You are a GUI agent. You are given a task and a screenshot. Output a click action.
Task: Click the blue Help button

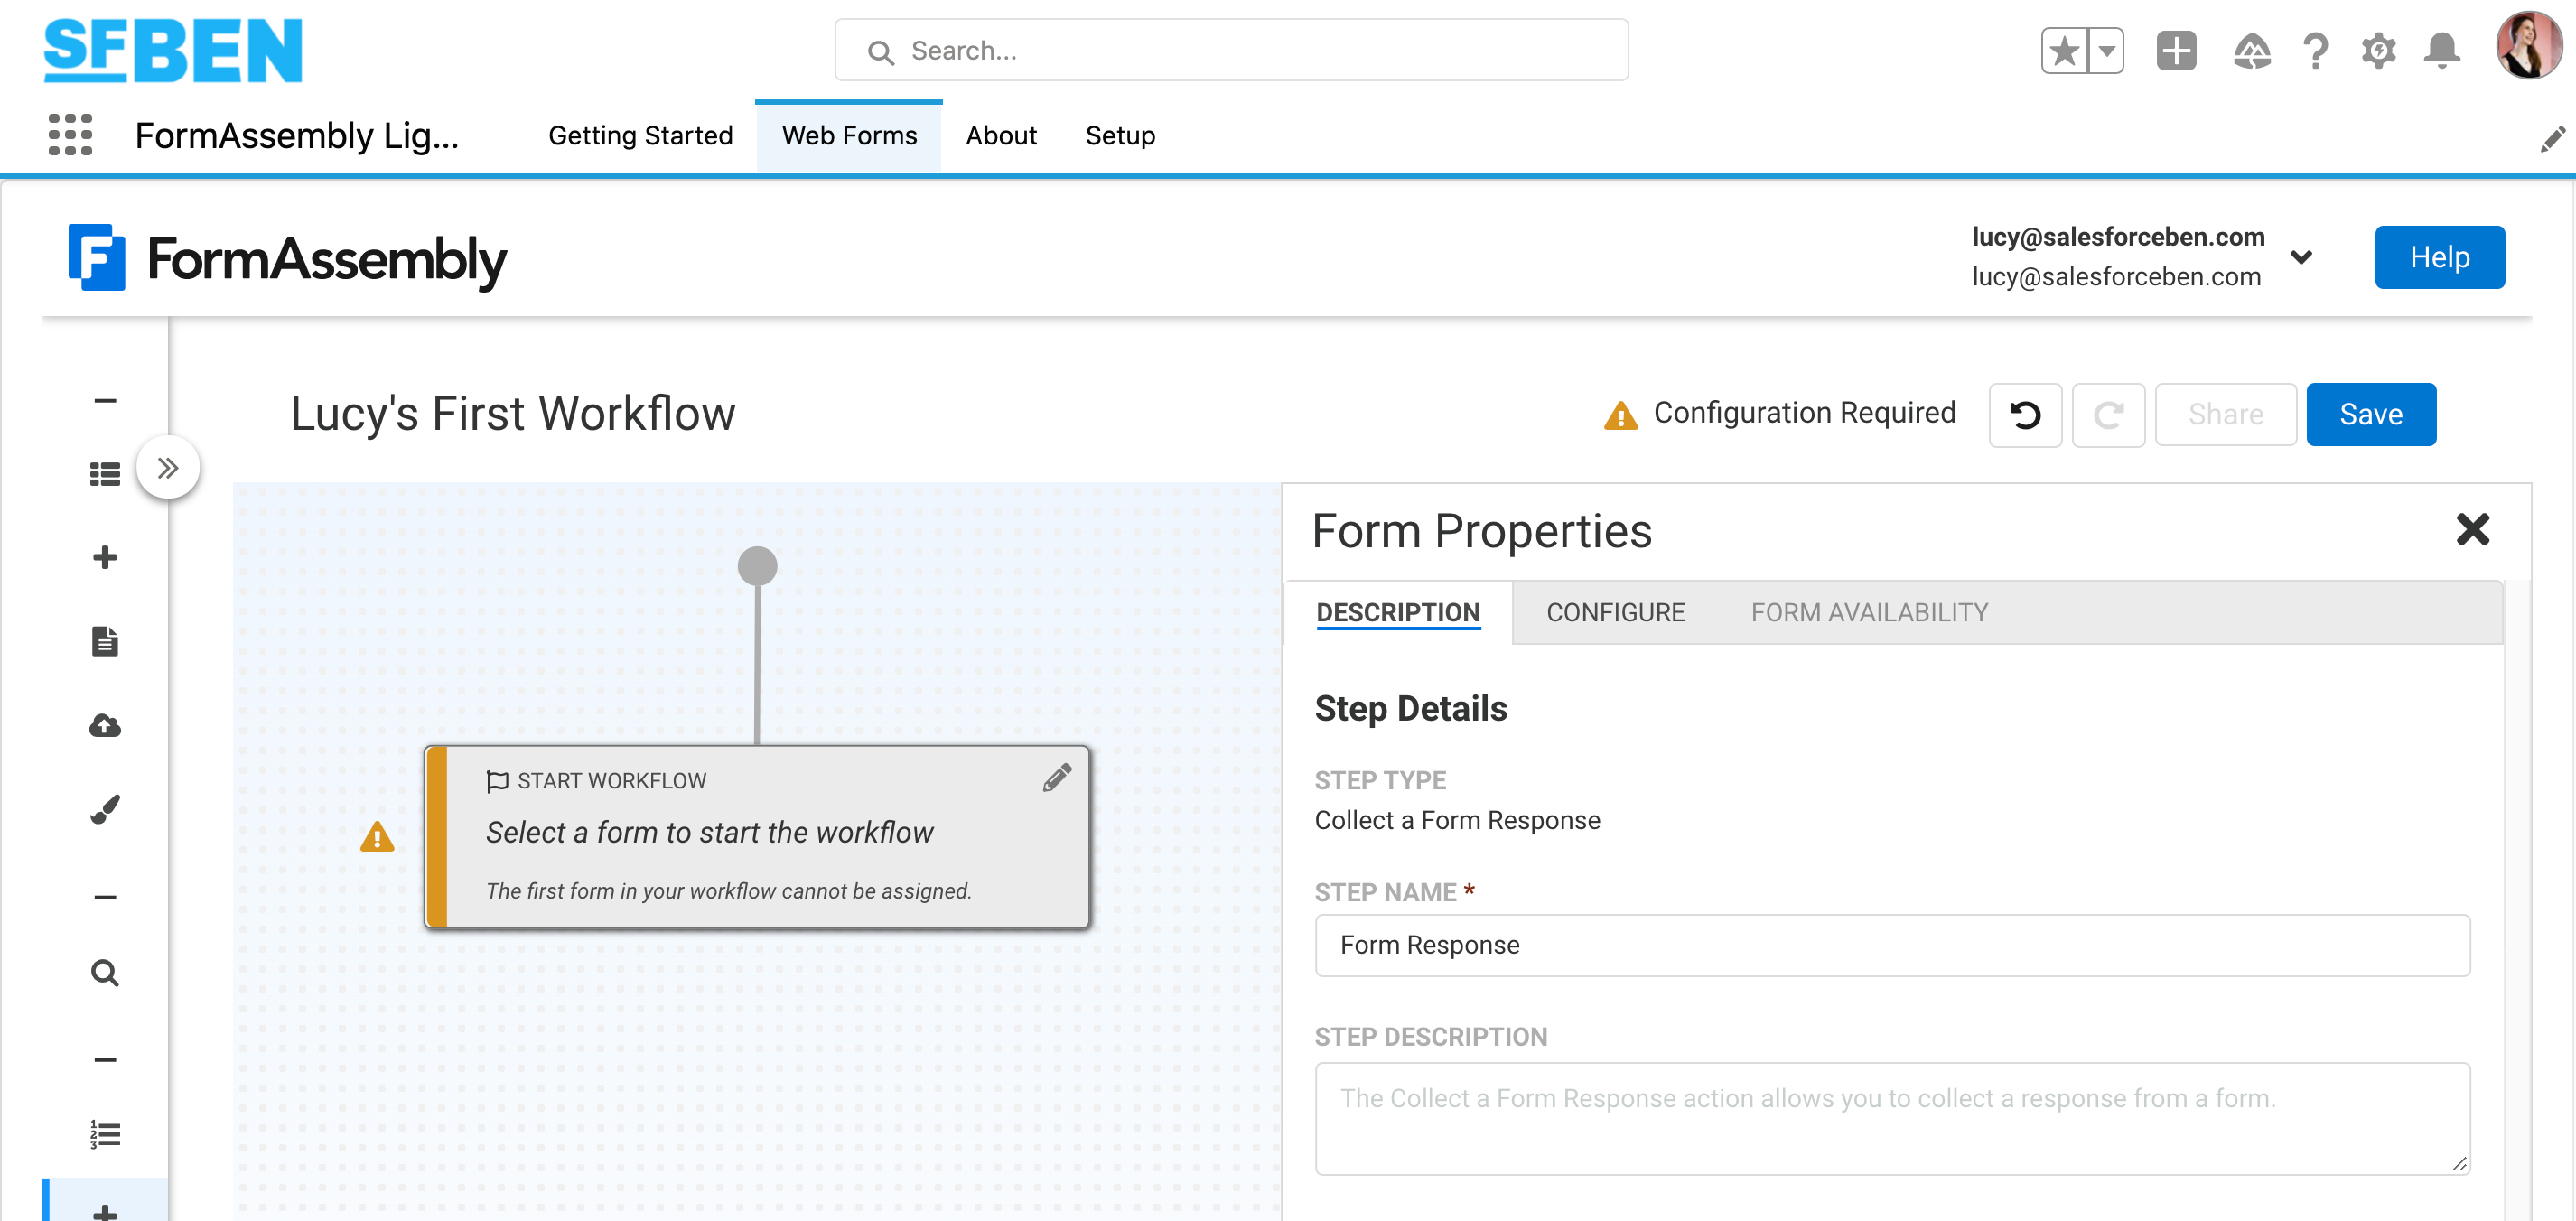(2439, 257)
